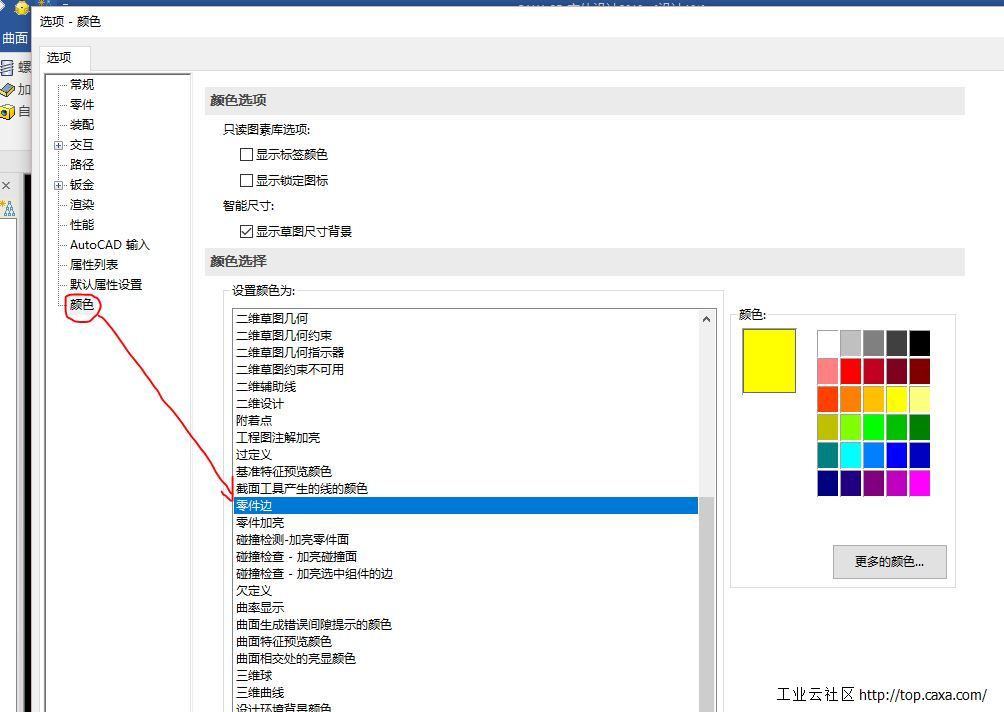Enable 显示标签颜色 checkbox
This screenshot has width=1004, height=712.
pos(247,155)
